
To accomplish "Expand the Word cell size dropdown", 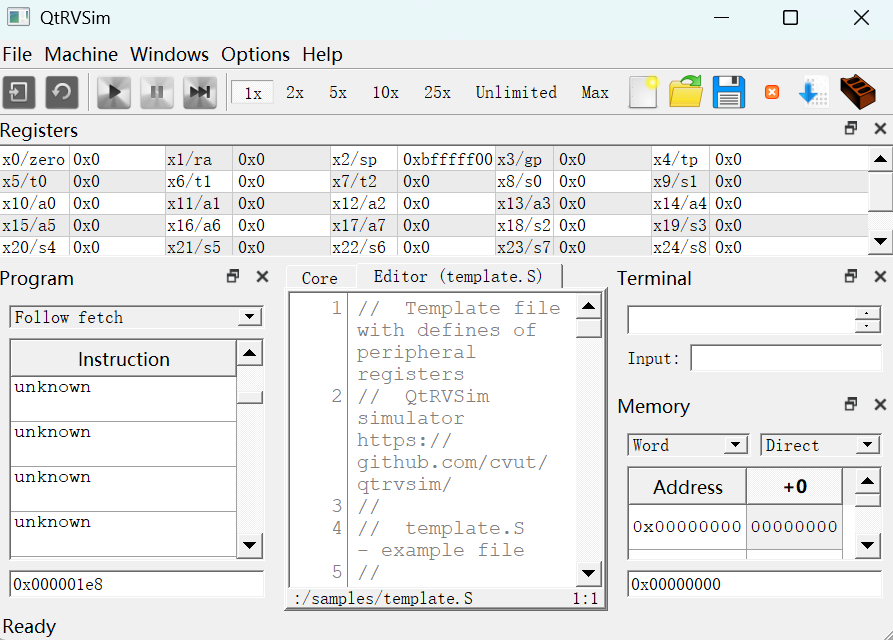I will click(x=688, y=445).
